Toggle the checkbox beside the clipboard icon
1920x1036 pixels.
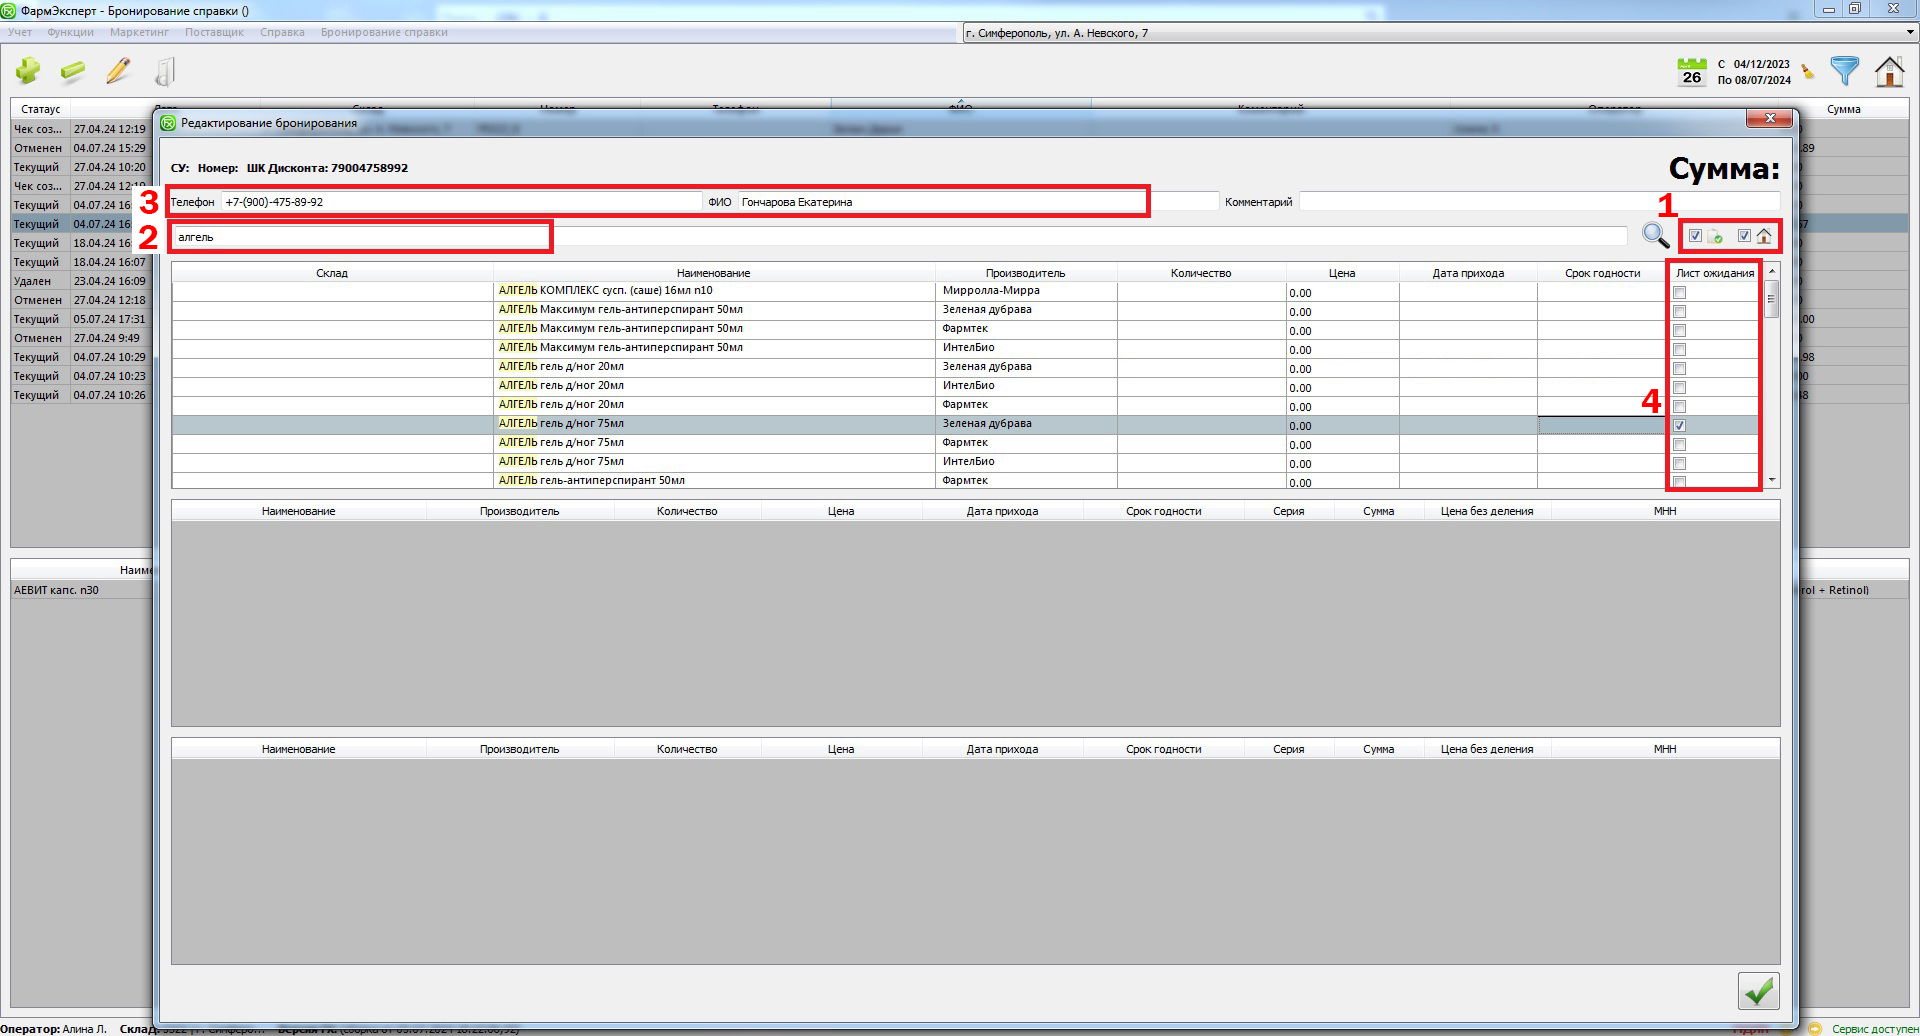(1695, 236)
